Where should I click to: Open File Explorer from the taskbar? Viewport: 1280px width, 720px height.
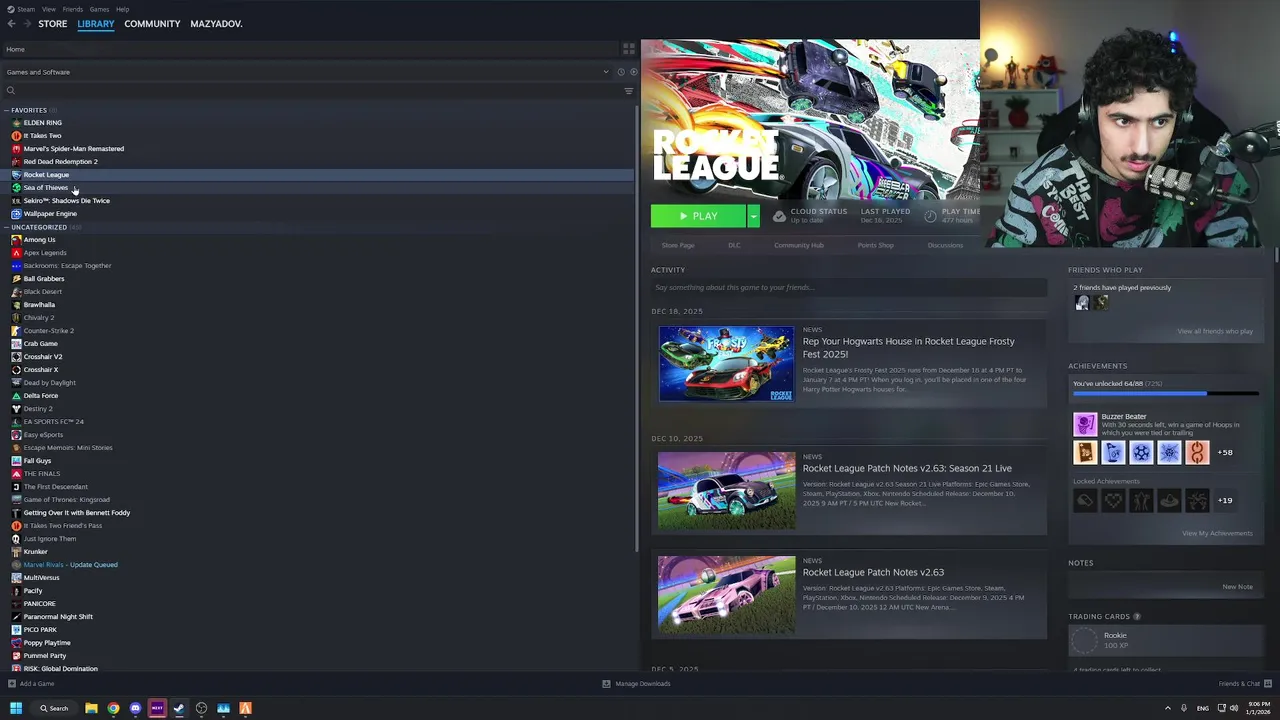coord(91,708)
